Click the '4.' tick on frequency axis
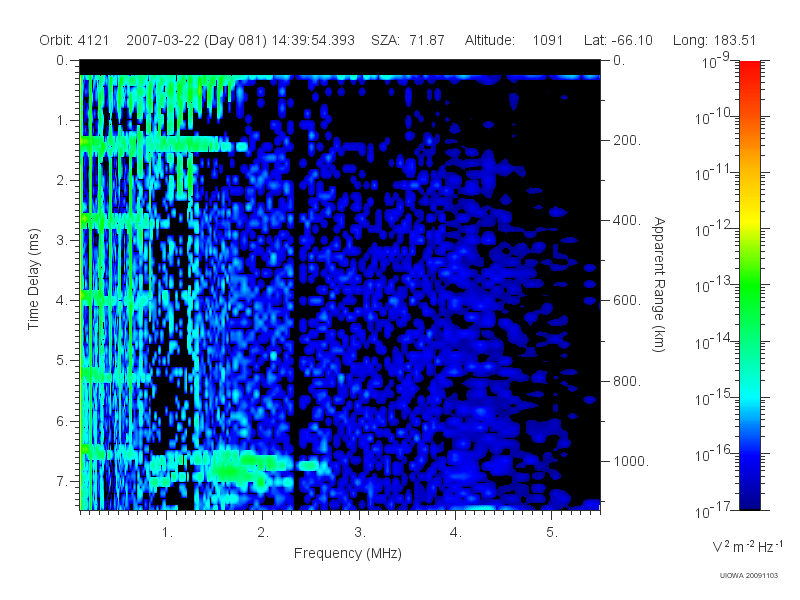The height and width of the screenshot is (600, 800). coord(456,533)
